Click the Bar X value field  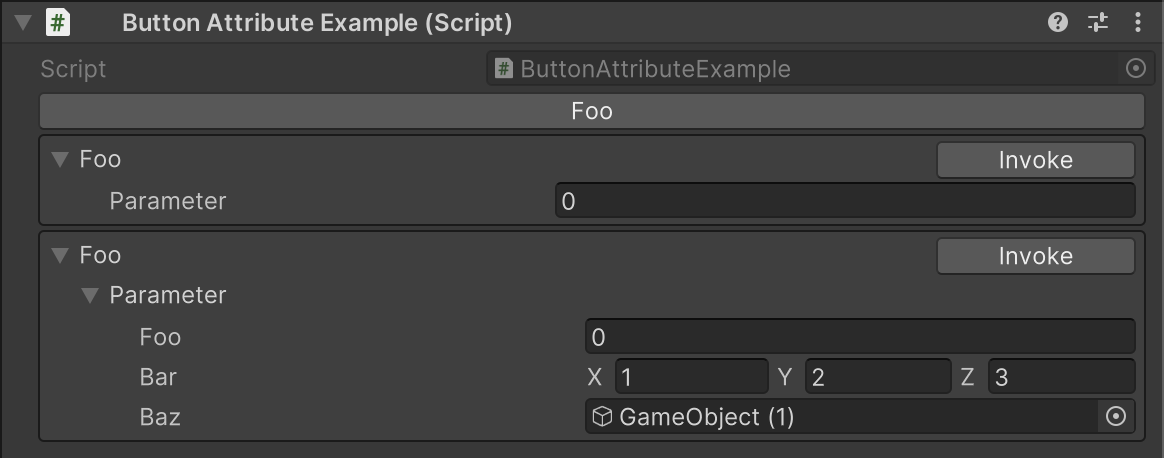tap(691, 376)
